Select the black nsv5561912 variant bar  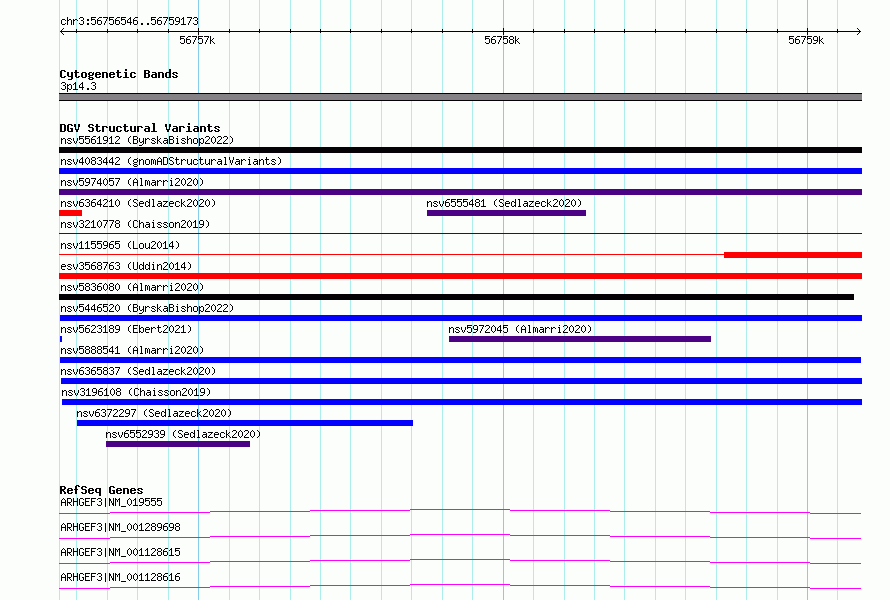[x=460, y=150]
